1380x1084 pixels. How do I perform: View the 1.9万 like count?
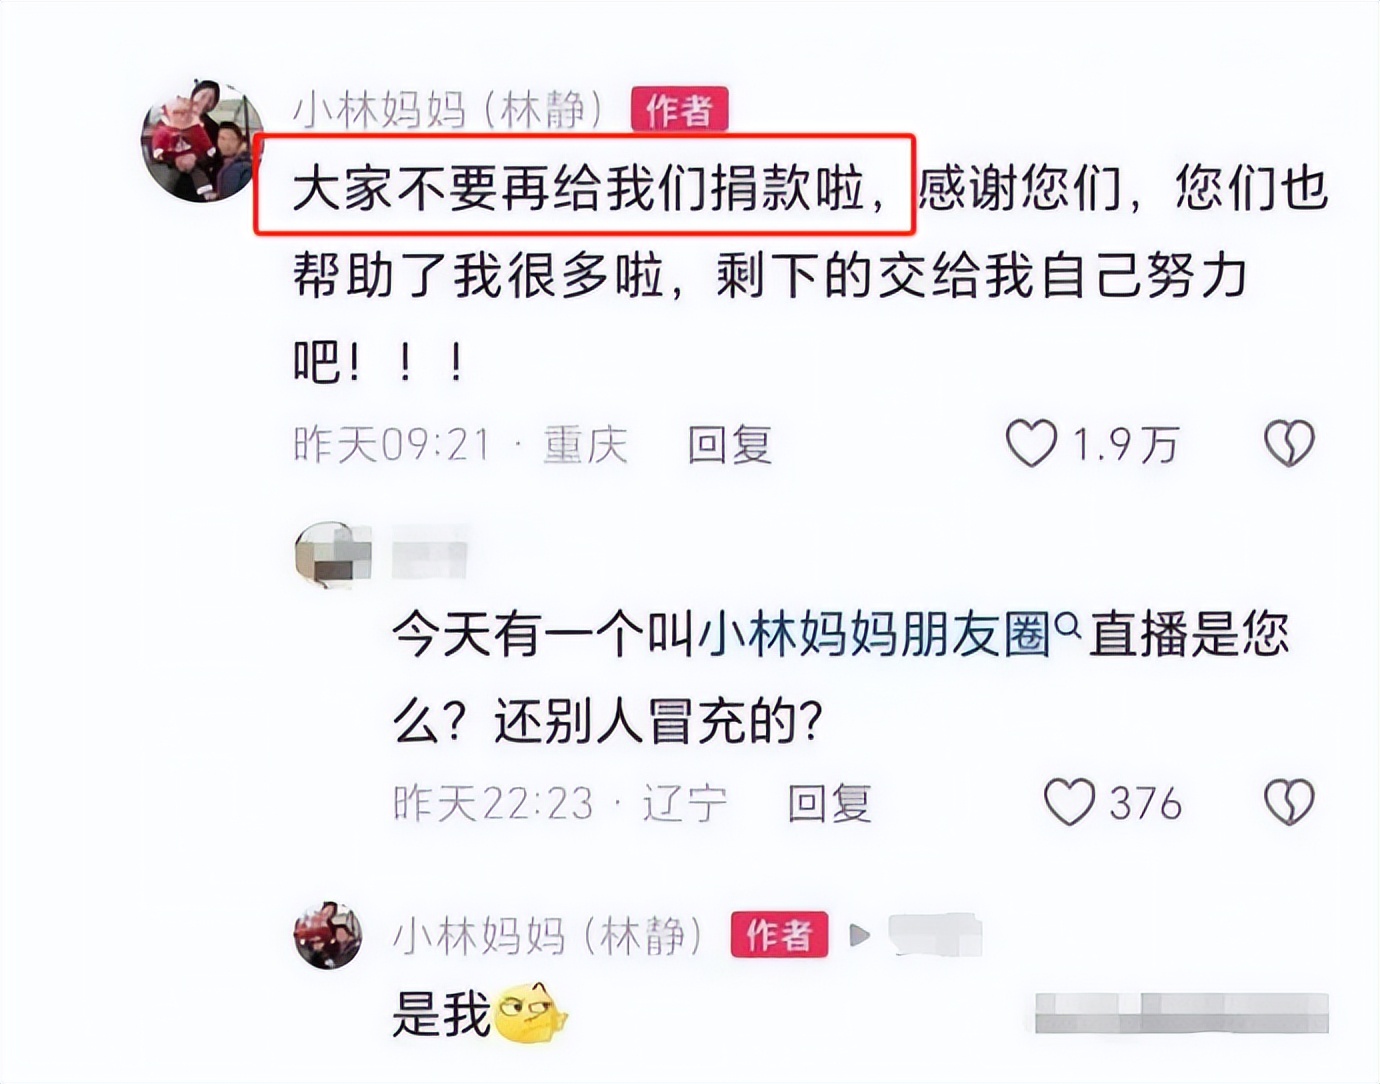point(1126,444)
